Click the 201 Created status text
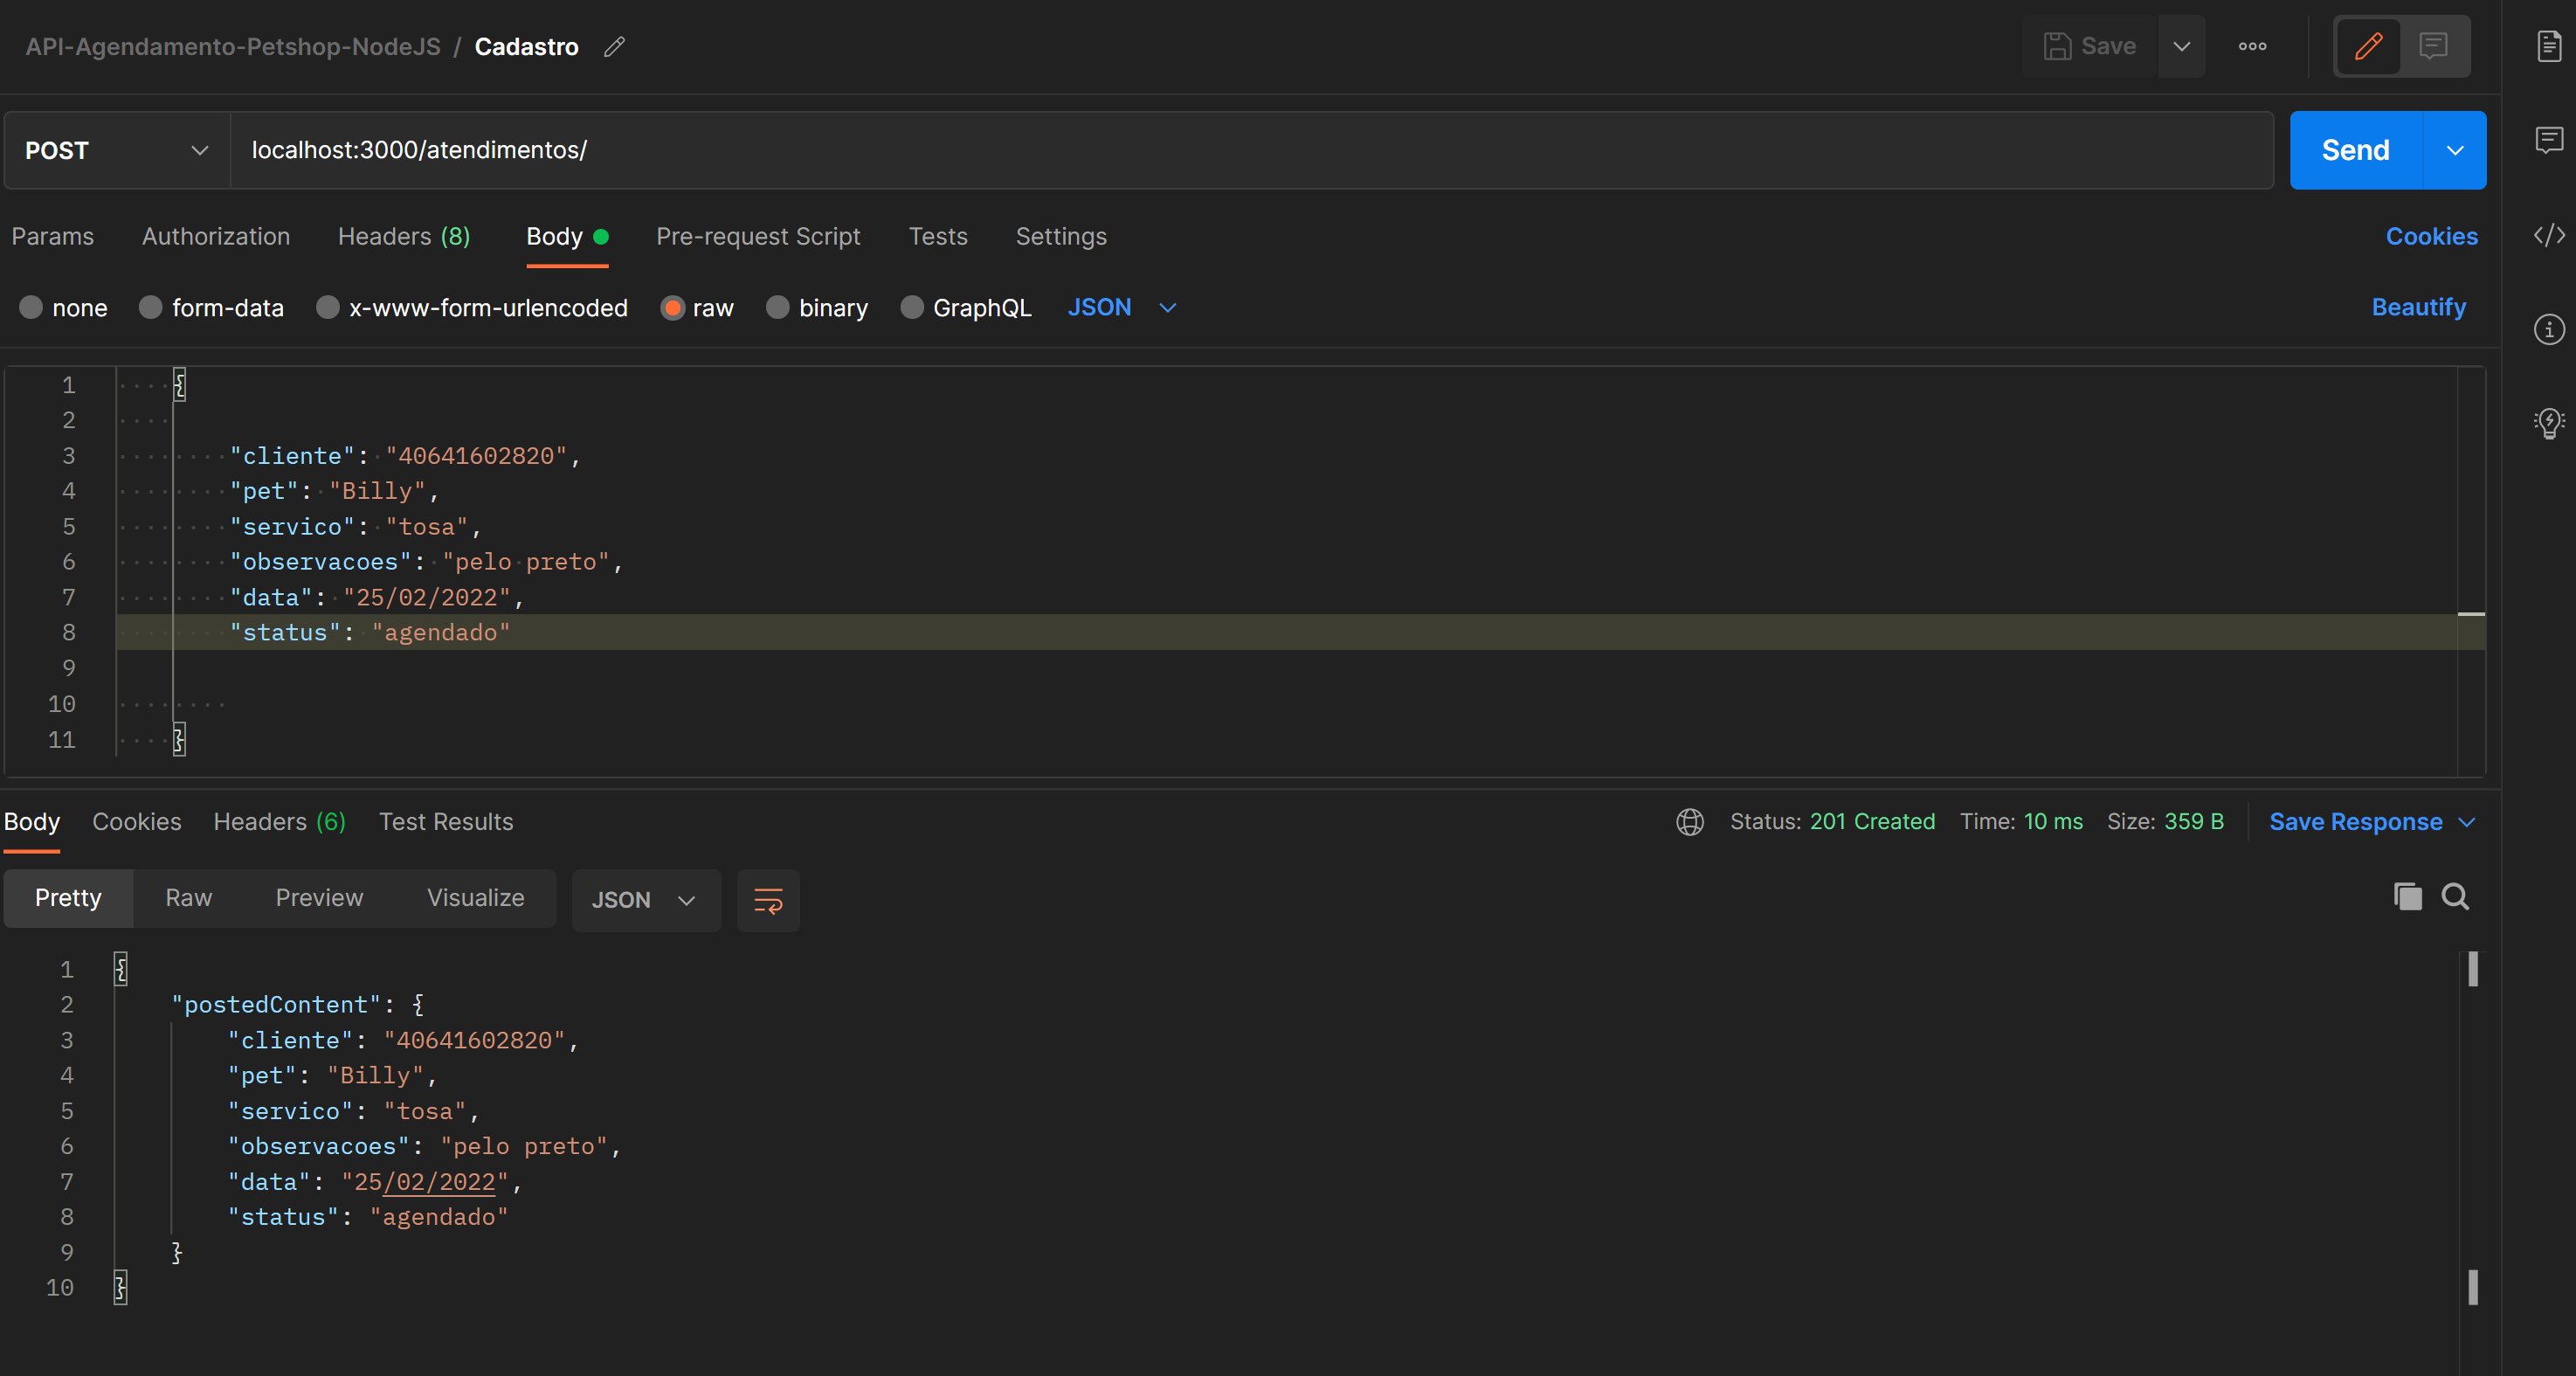2576x1376 pixels. click(x=1872, y=822)
